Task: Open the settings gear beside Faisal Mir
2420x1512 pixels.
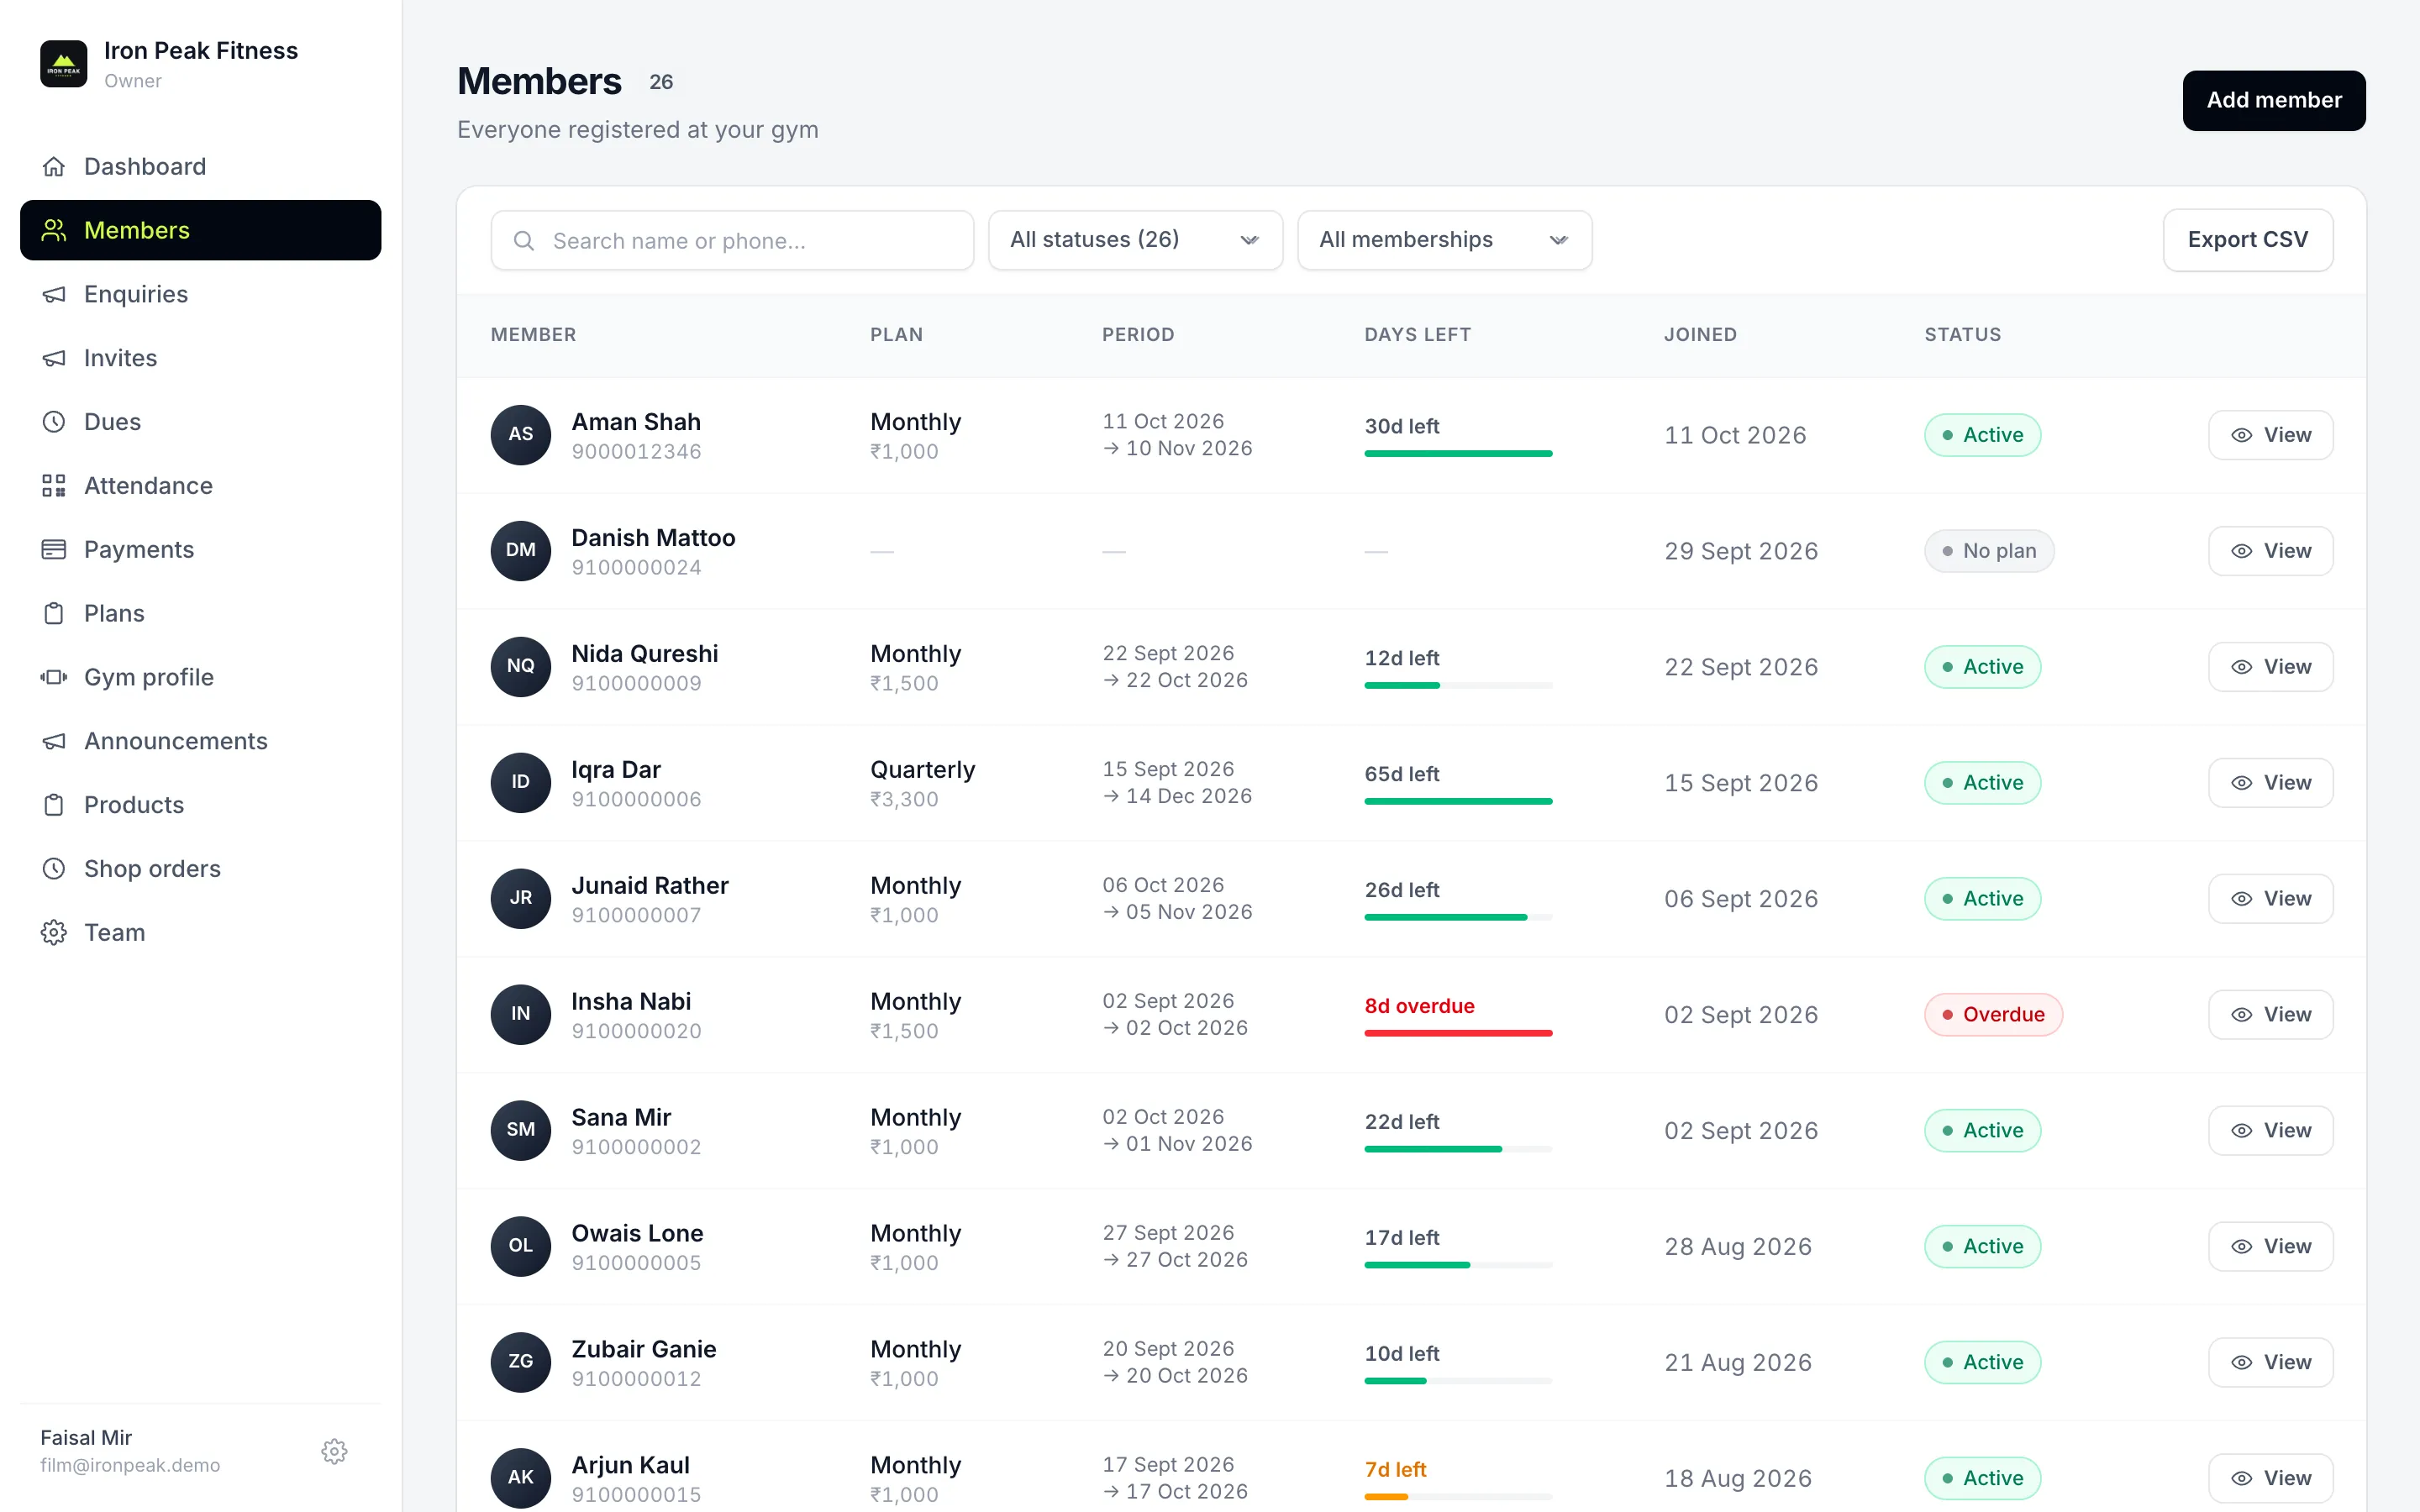Action: point(334,1451)
